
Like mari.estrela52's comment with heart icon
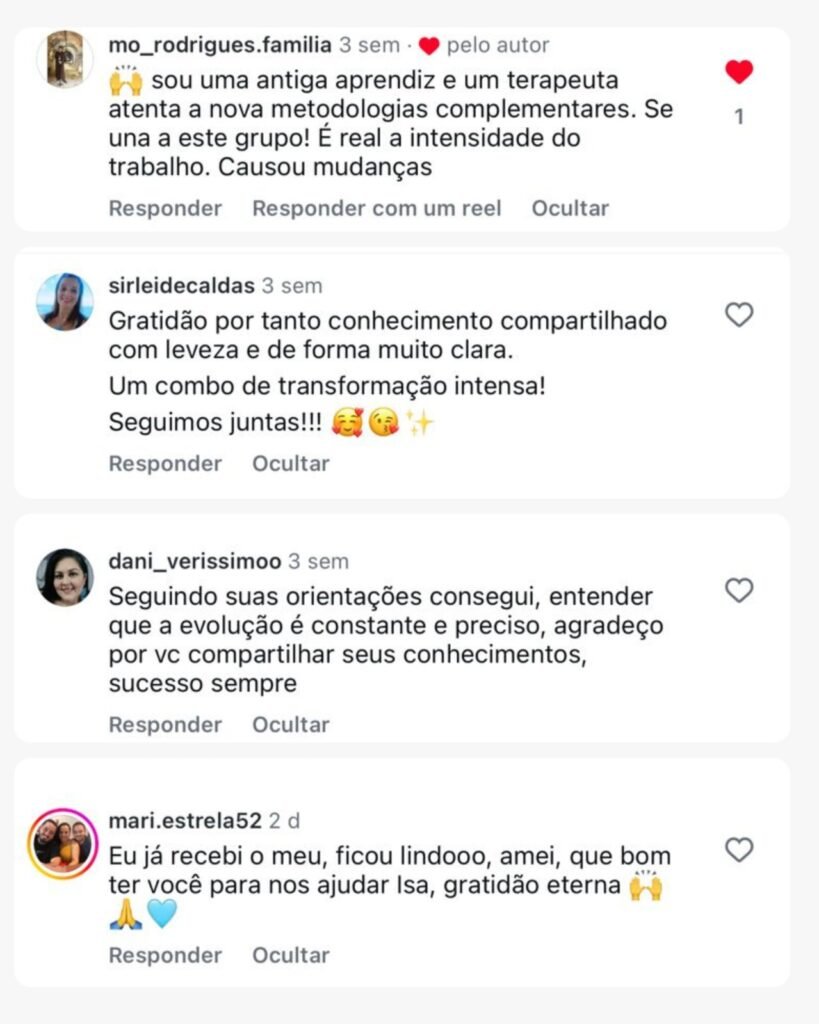(739, 851)
